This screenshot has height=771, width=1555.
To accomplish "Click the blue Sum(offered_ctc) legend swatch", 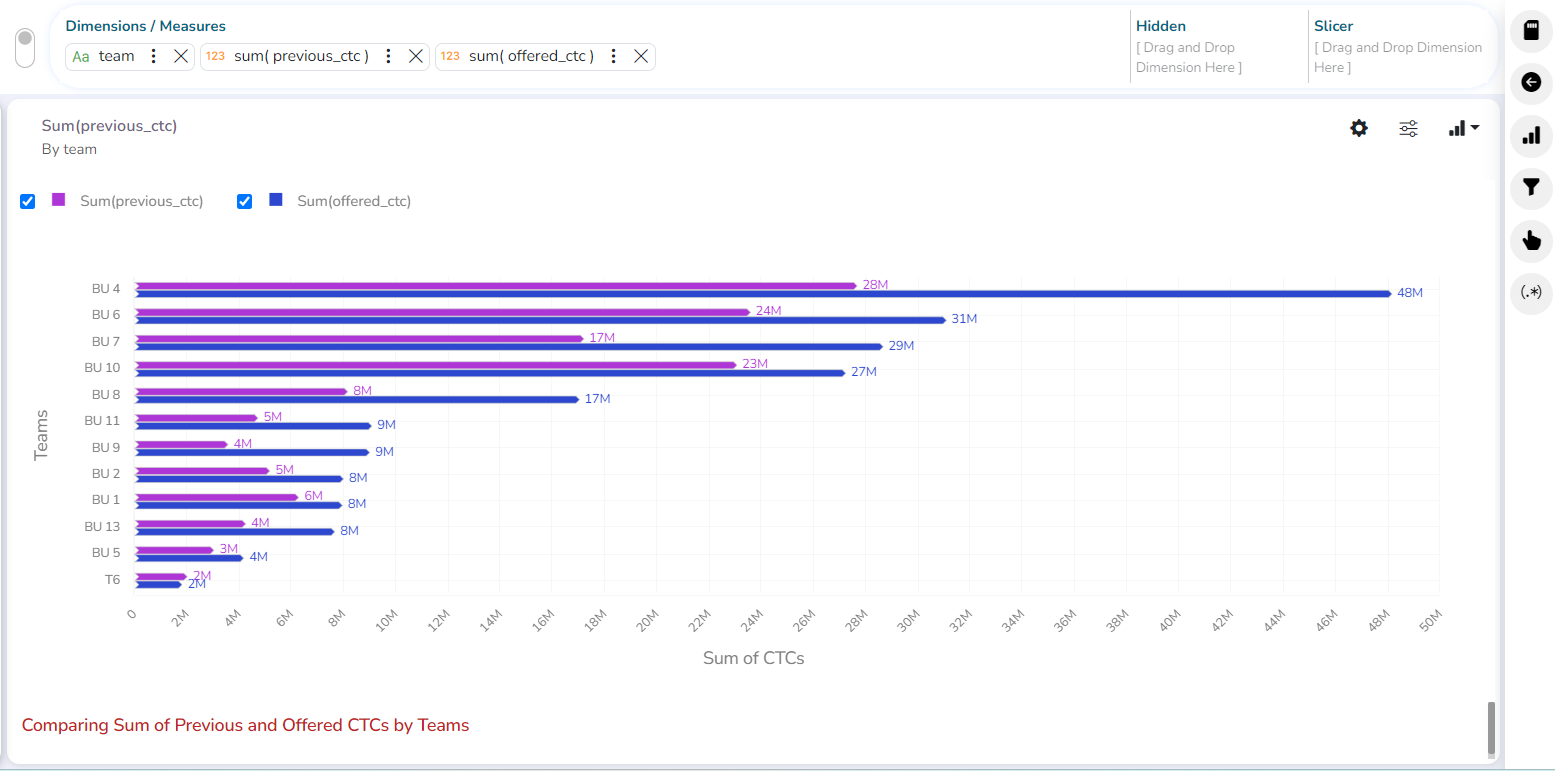I will (276, 200).
